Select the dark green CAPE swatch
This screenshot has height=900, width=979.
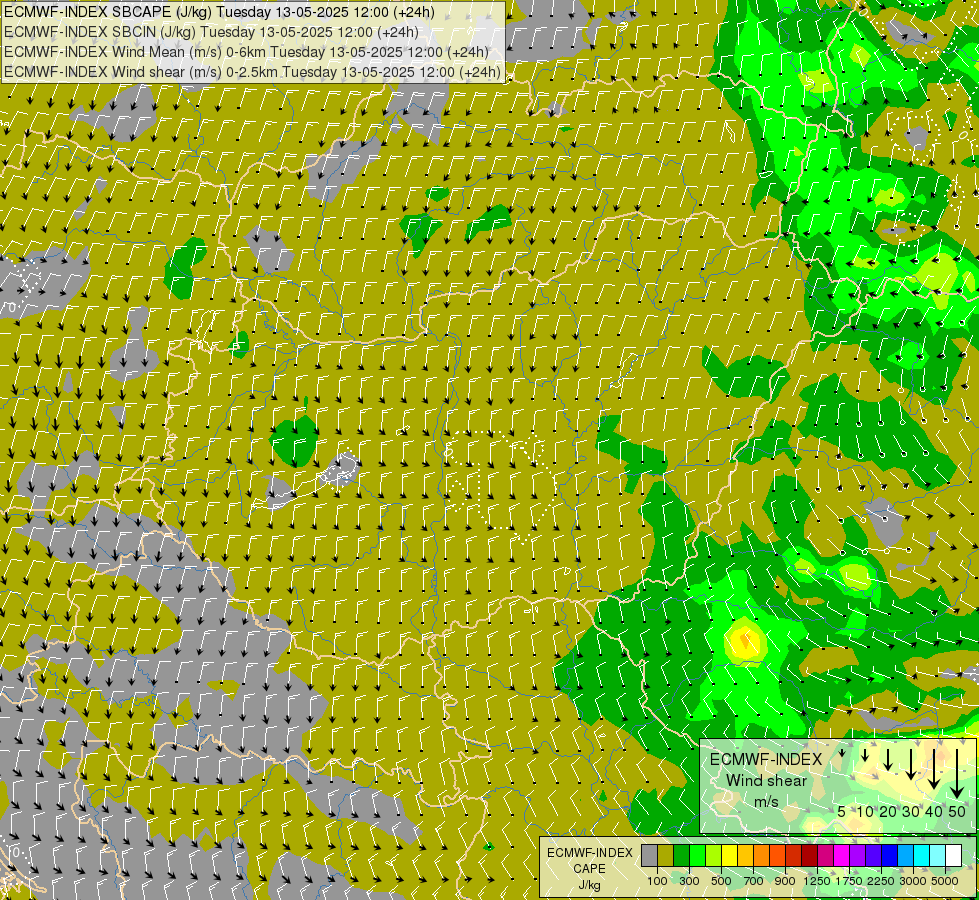[x=682, y=855]
